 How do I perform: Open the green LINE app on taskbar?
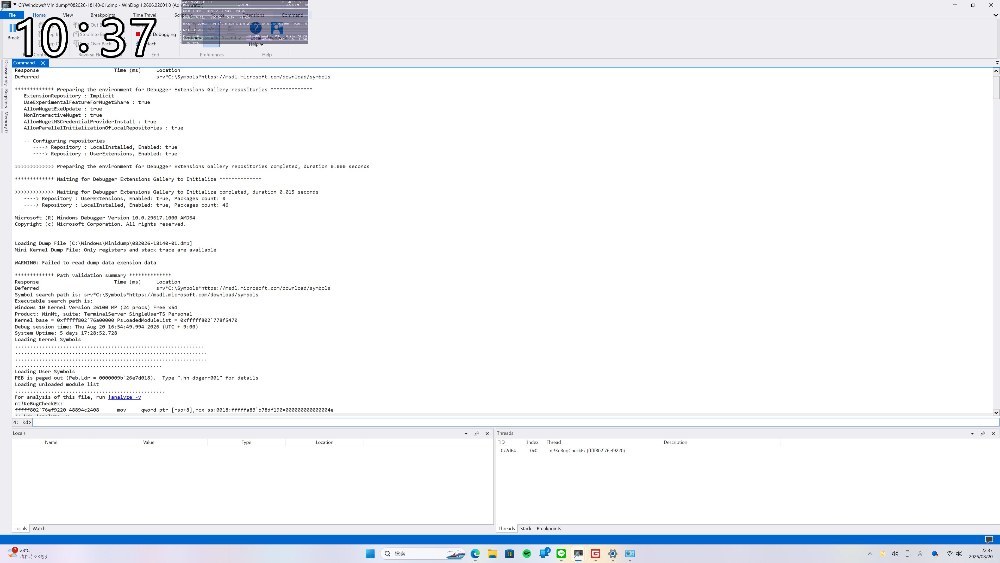coord(561,553)
